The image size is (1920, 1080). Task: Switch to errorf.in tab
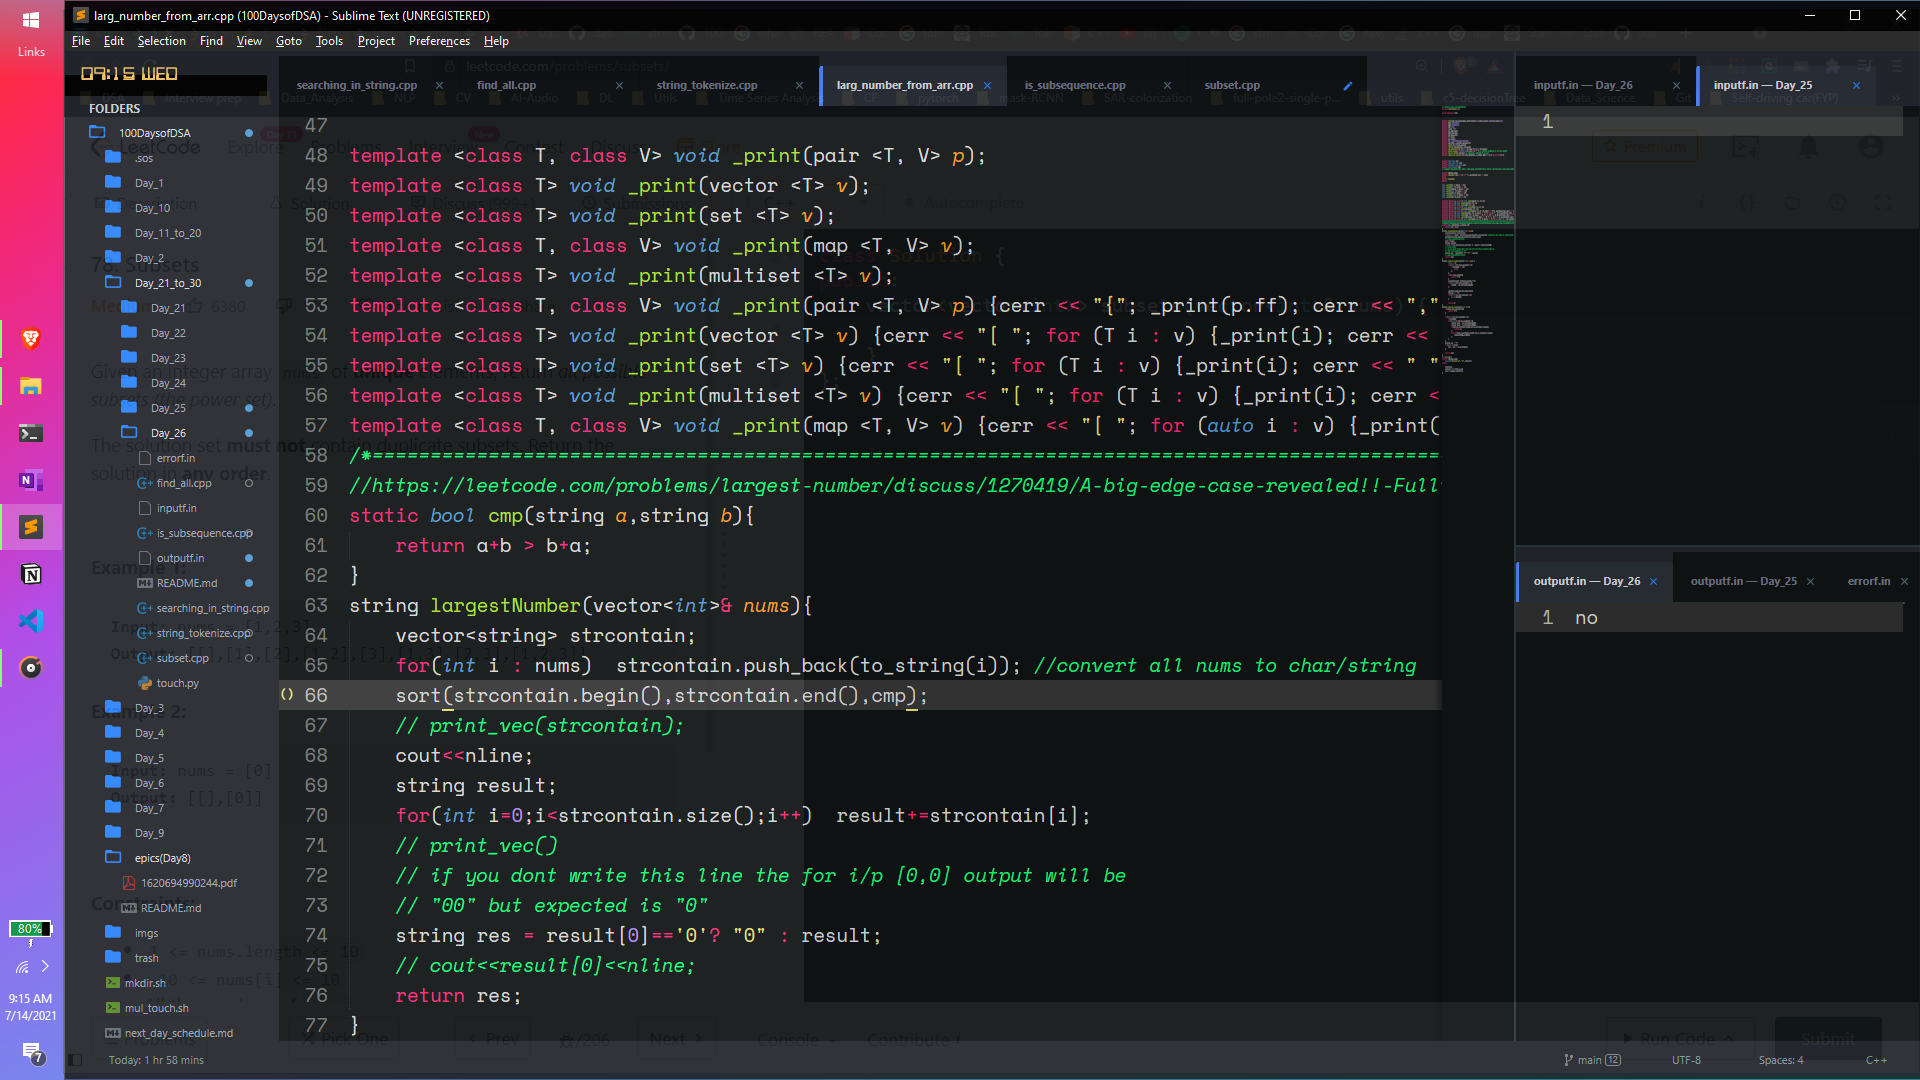[1869, 581]
